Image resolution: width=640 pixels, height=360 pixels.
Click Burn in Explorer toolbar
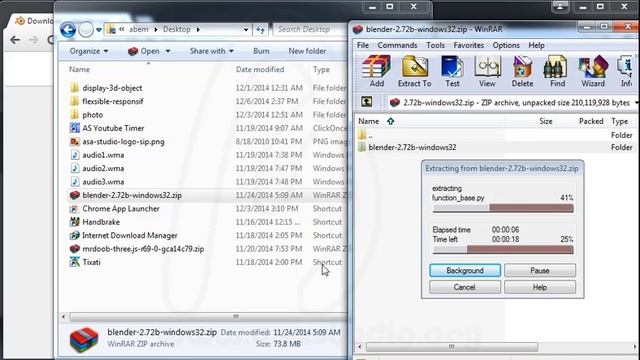pos(261,51)
